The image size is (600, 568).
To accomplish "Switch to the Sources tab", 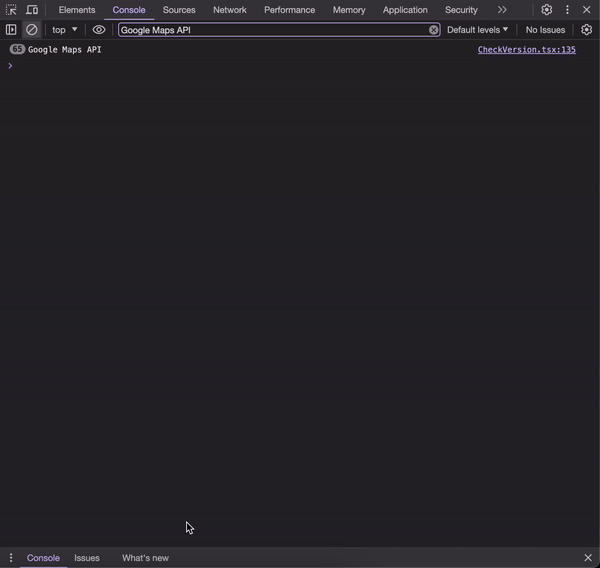I will pos(179,10).
